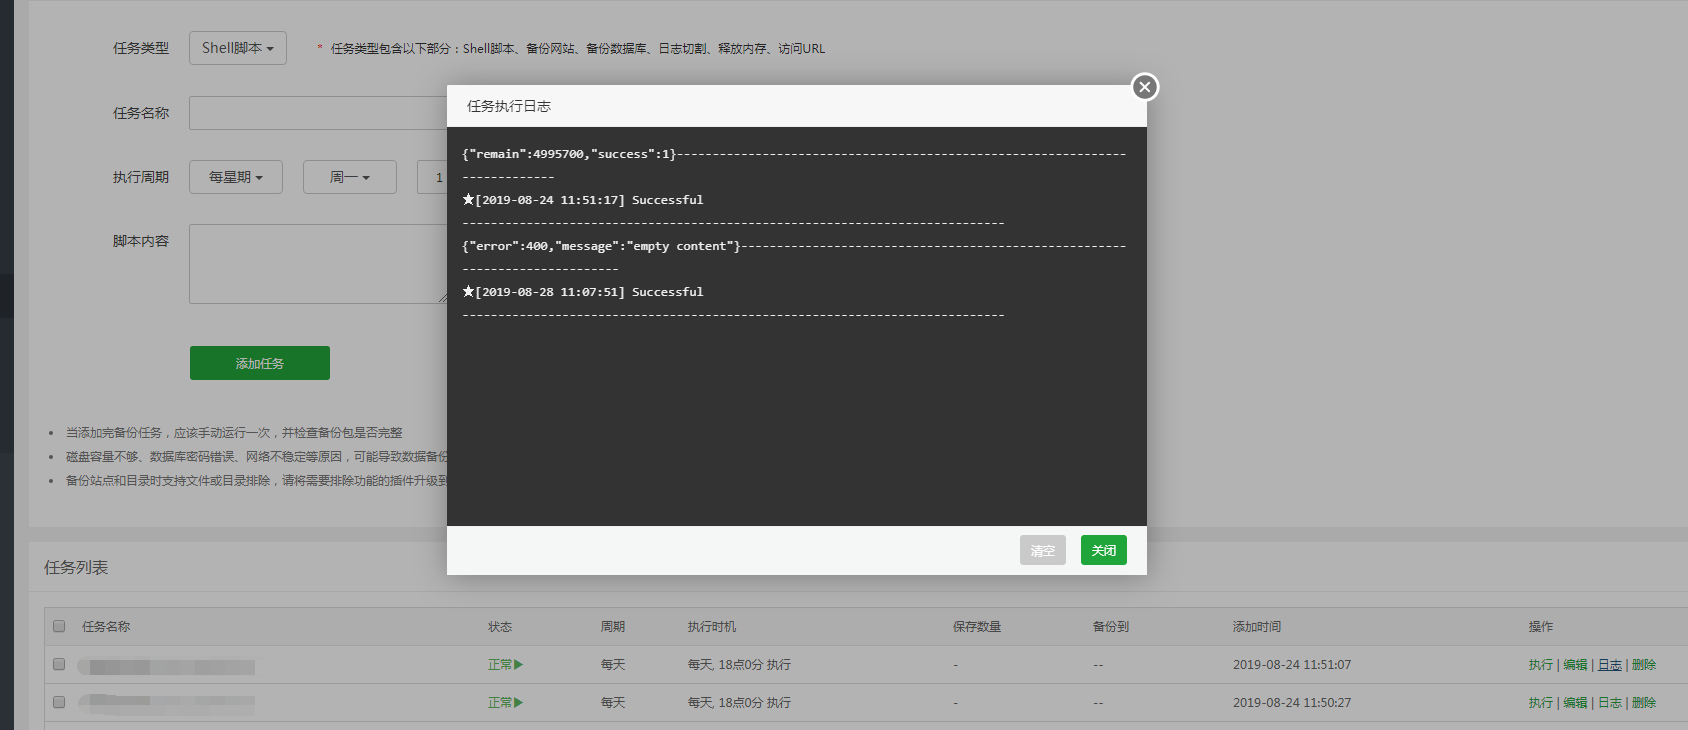Check the task row added 2019-08-24 11:51:07

coord(59,664)
